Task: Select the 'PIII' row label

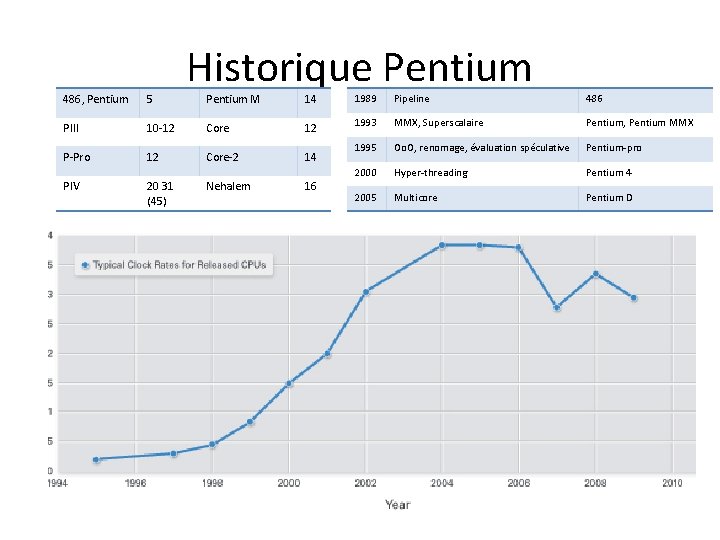Action: click(x=71, y=128)
